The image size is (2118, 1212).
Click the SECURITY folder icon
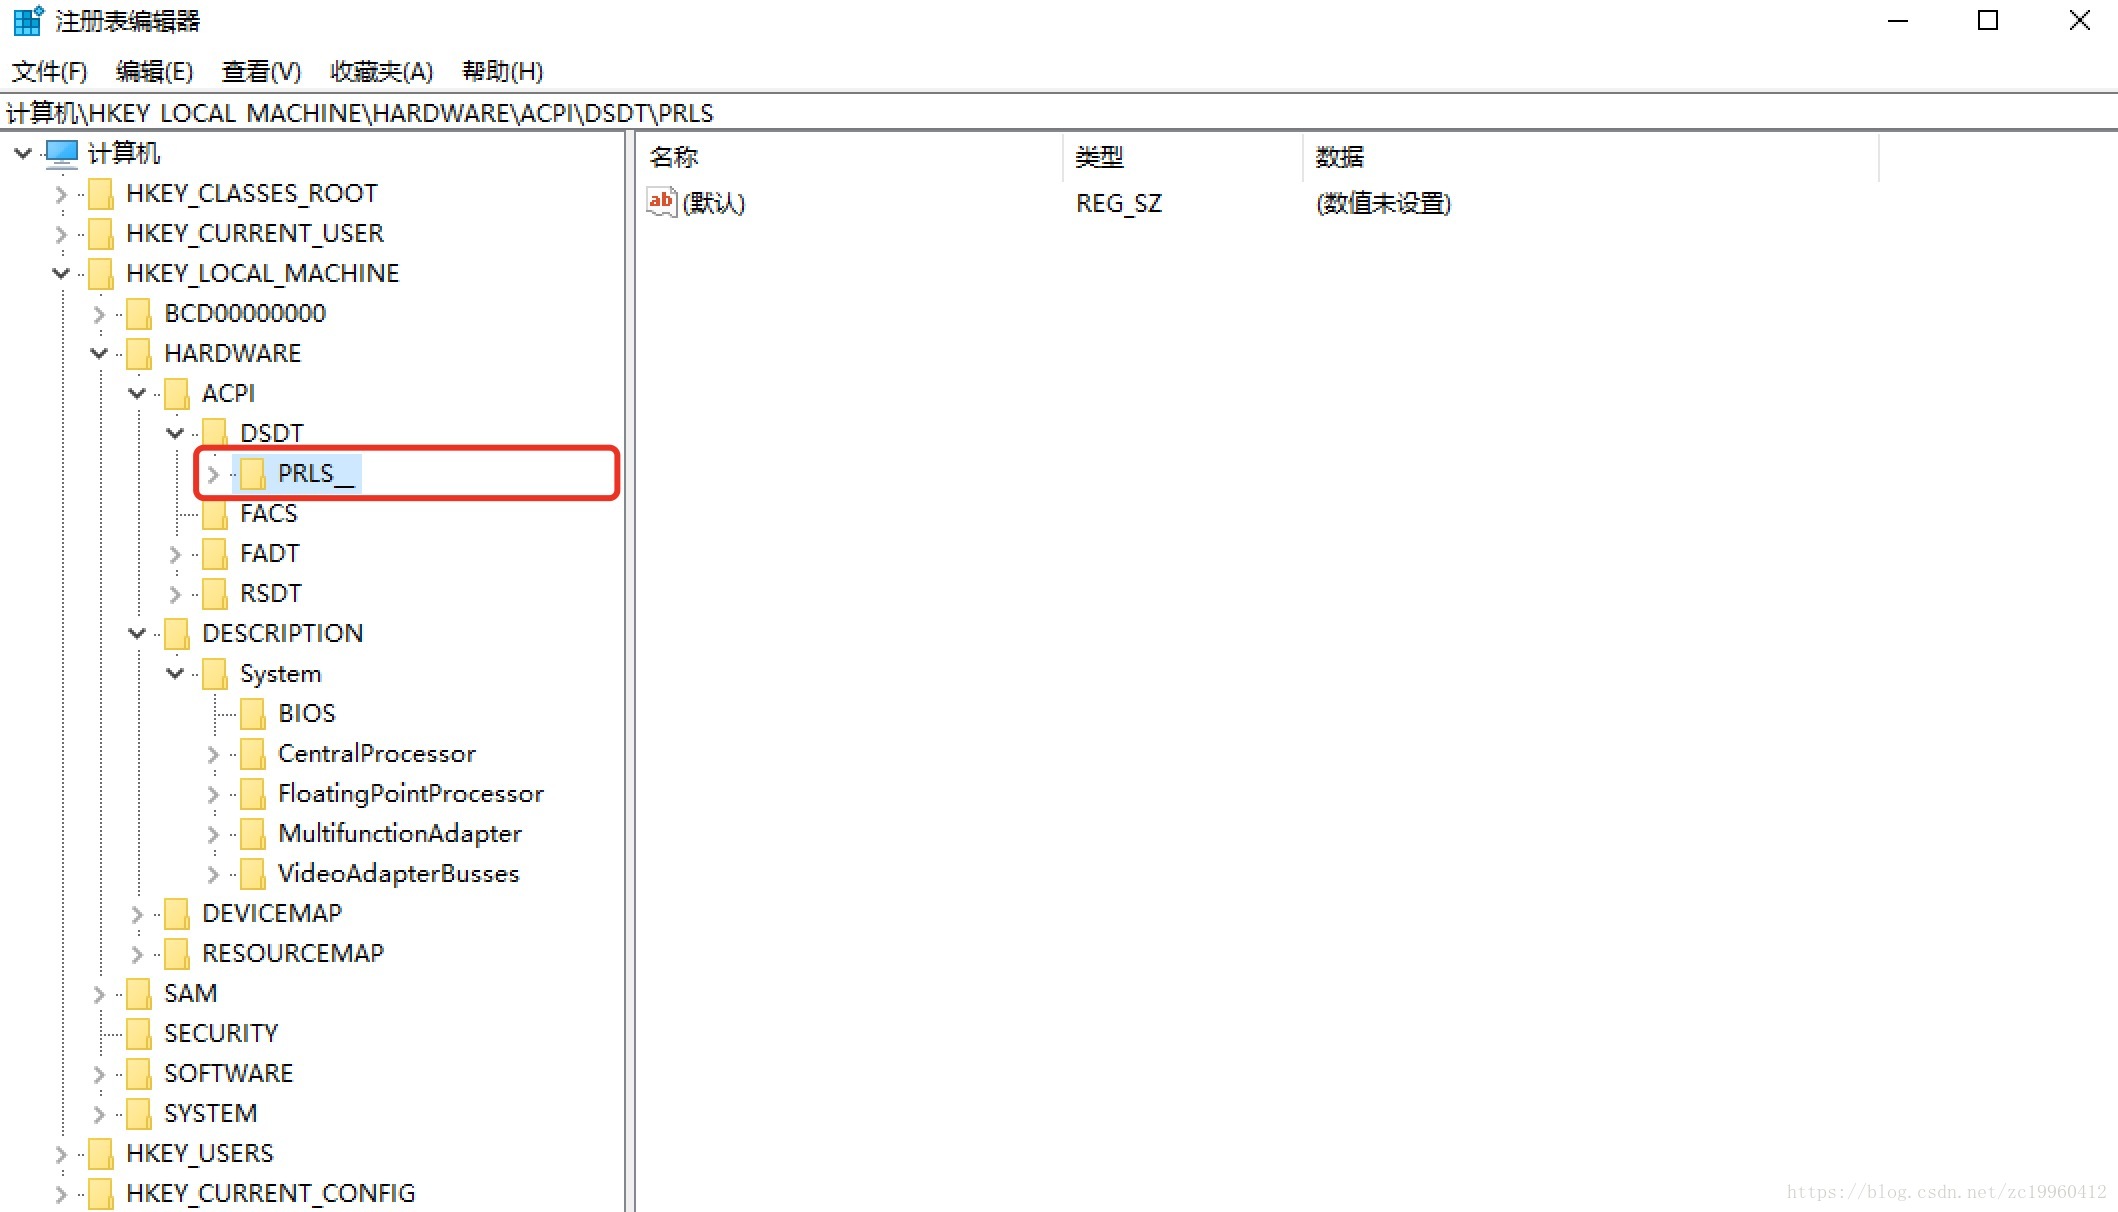[x=139, y=1033]
